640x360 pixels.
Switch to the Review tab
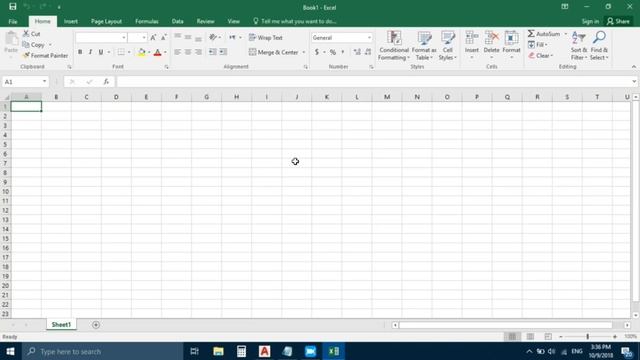205,21
